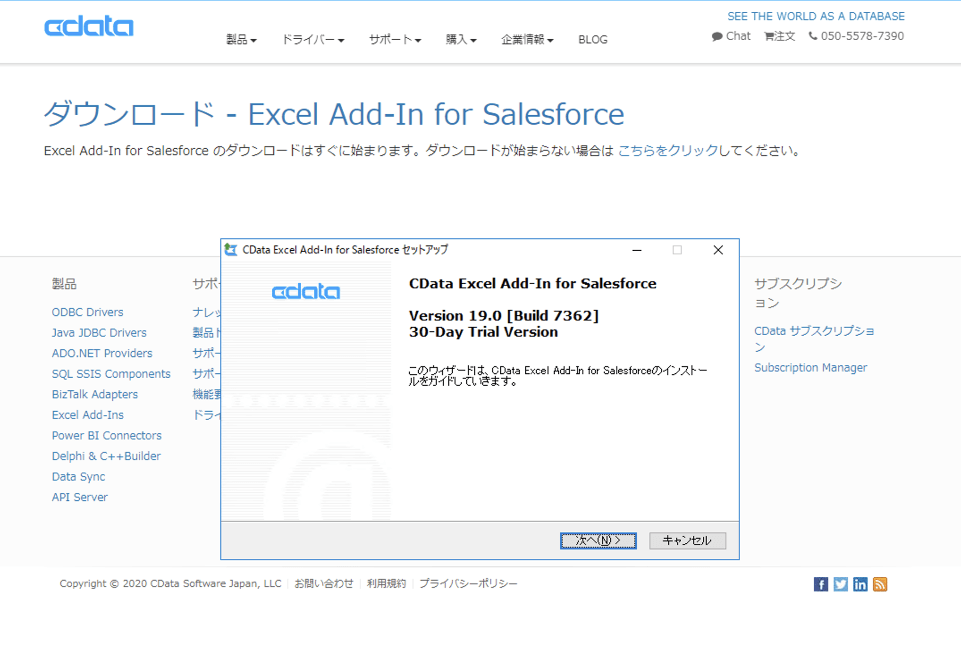
Task: Click the Version 19.0 [Build 7362] text
Action: [x=504, y=316]
